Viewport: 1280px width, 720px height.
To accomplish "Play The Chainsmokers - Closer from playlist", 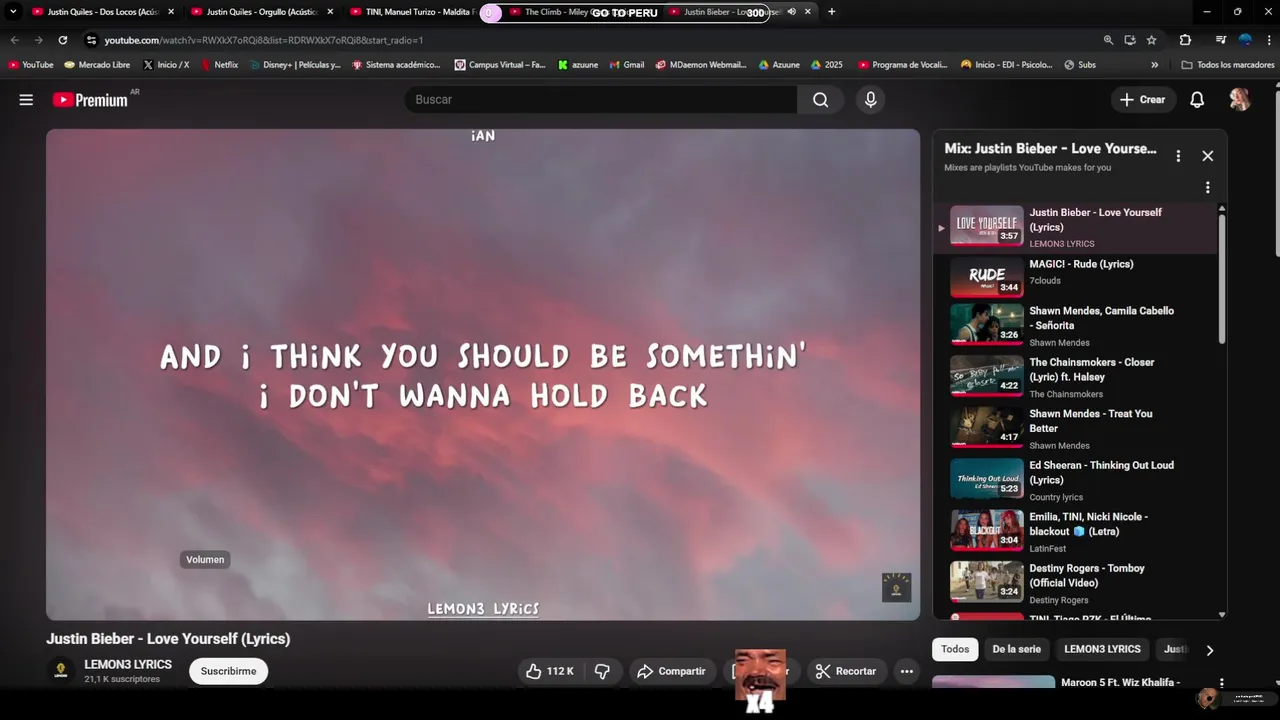I will (1075, 377).
